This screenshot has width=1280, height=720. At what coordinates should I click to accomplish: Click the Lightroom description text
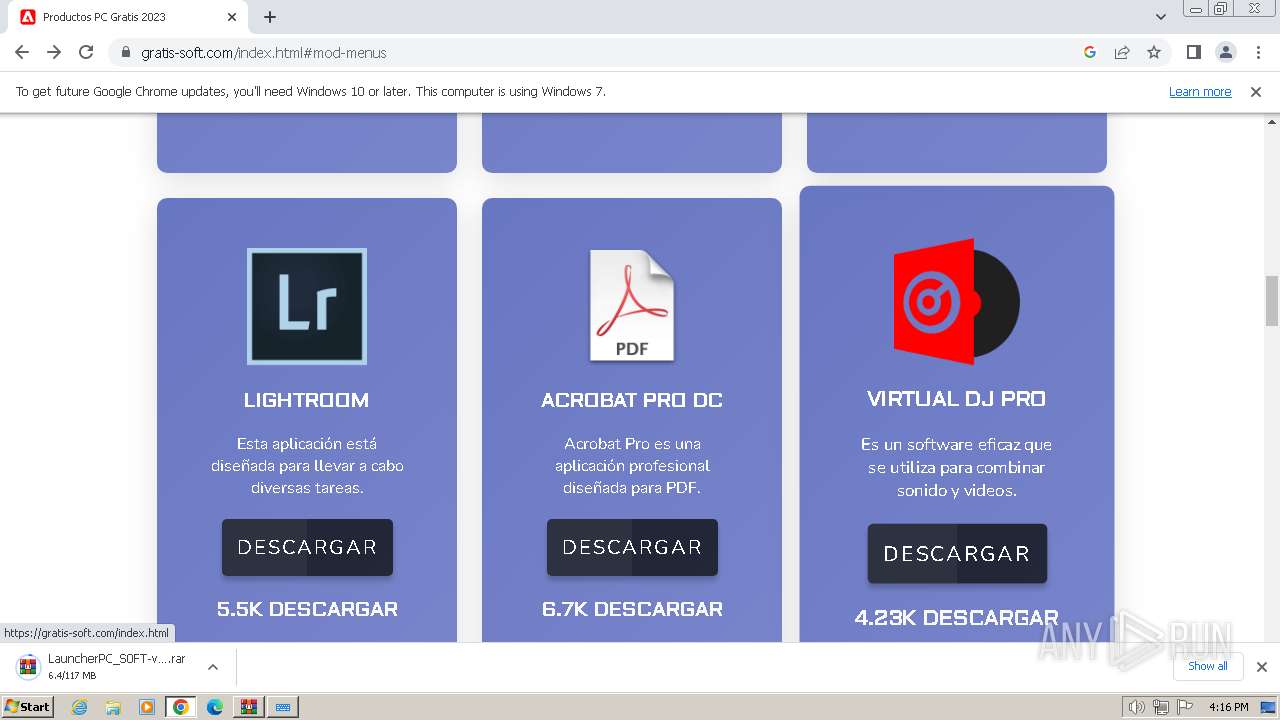coord(307,466)
